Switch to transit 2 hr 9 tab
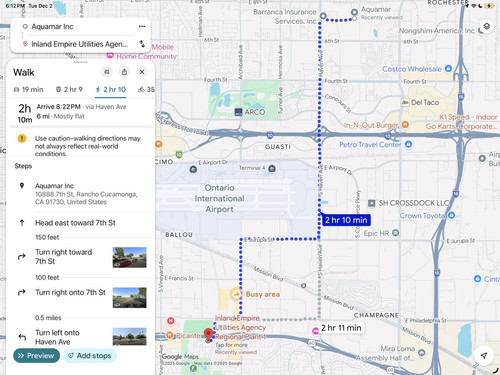The width and height of the screenshot is (500, 375). (69, 89)
